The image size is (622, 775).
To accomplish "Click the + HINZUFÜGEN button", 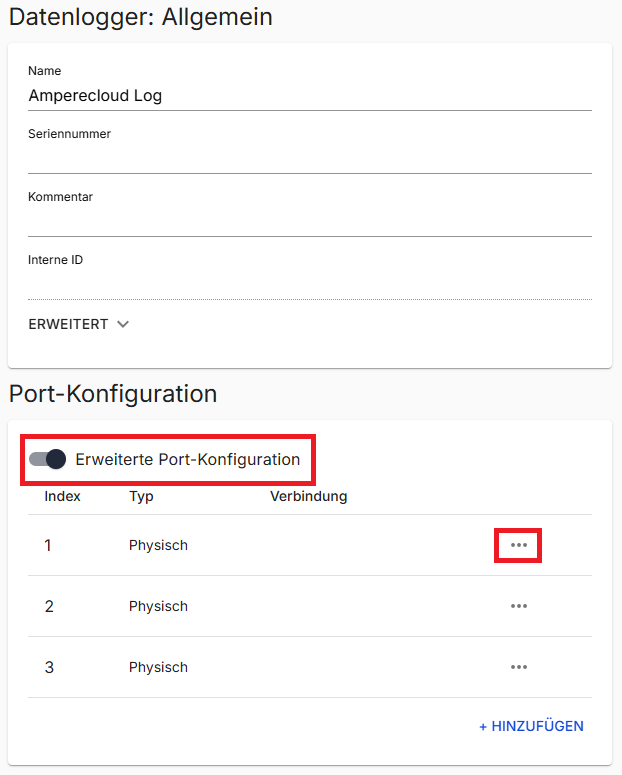I will (x=531, y=726).
